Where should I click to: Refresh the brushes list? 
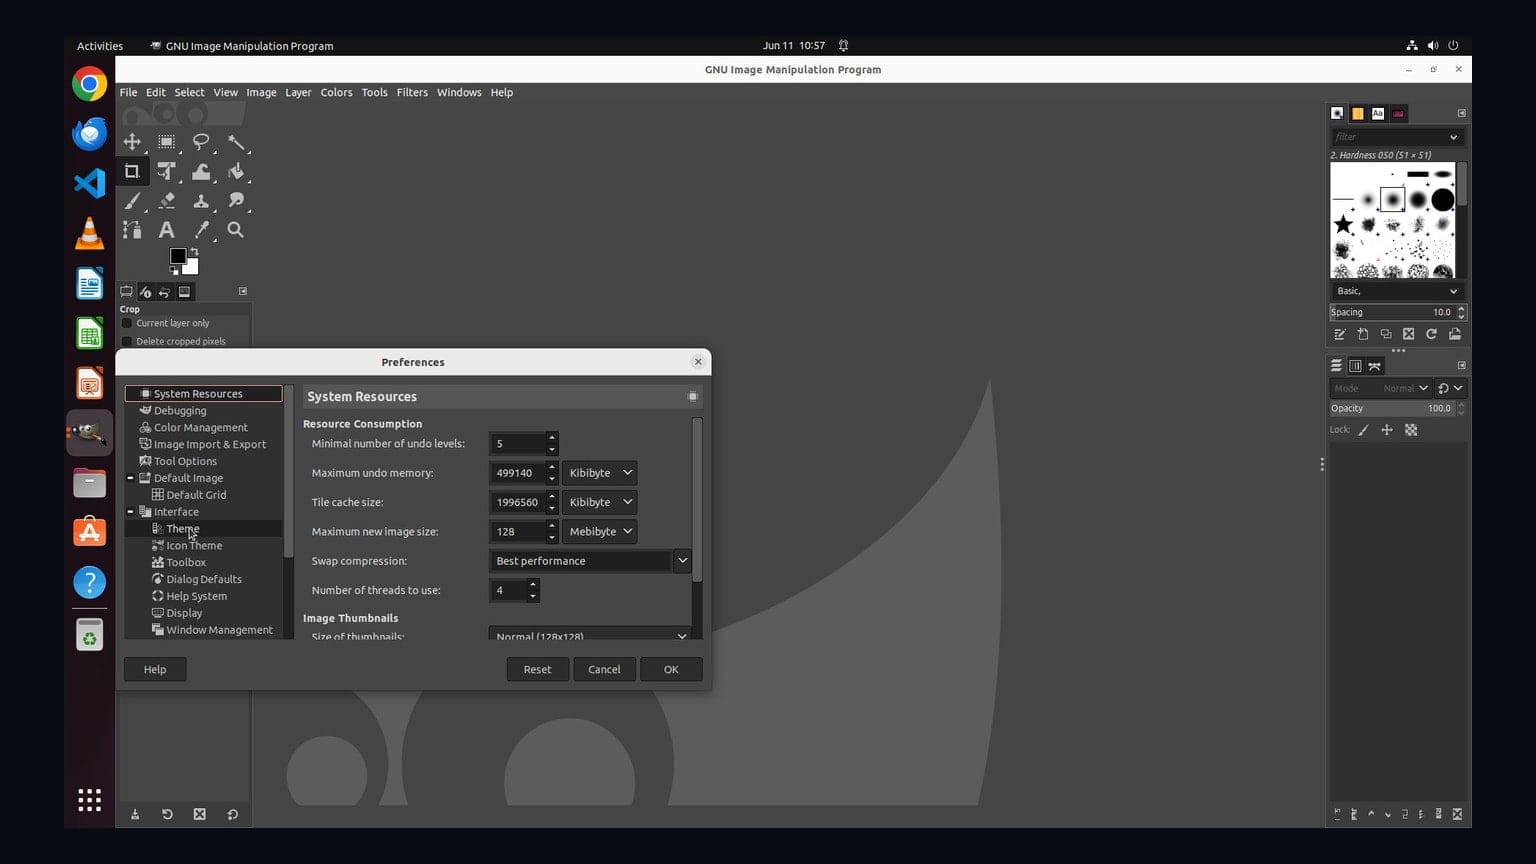coord(1431,334)
